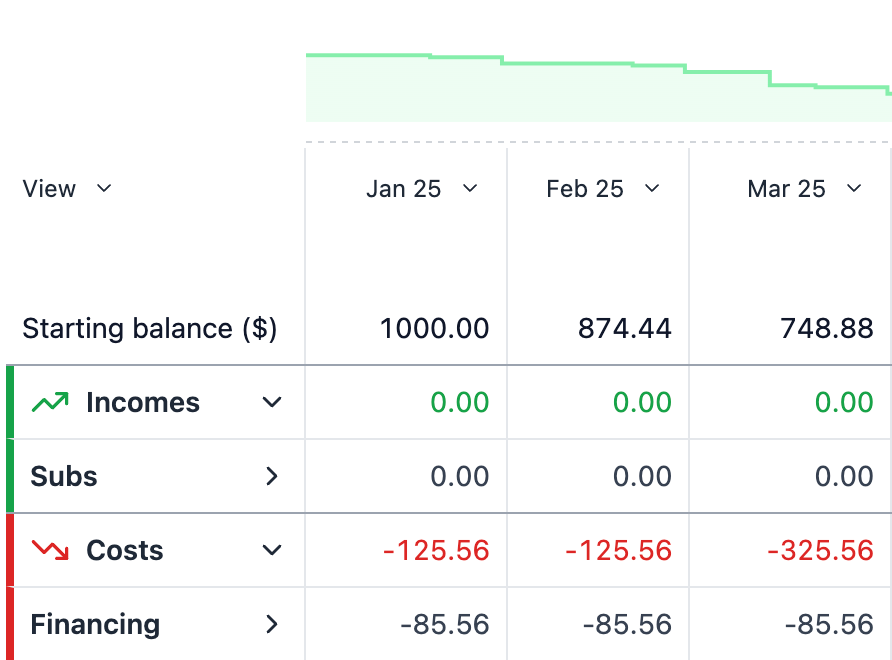Collapse the Costs section chevron
Screen dimensions: 892x660
(271, 551)
